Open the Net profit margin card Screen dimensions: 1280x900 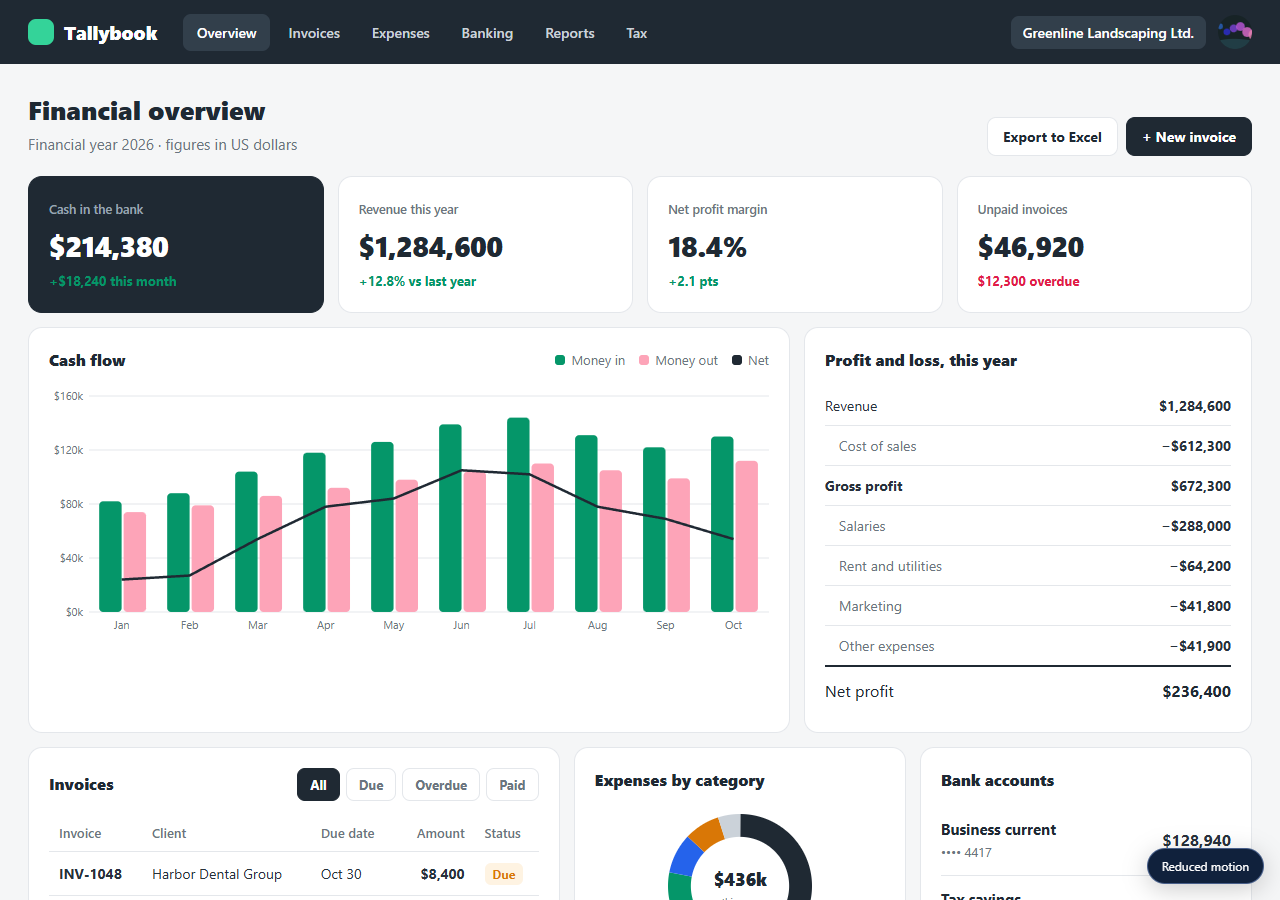point(795,245)
